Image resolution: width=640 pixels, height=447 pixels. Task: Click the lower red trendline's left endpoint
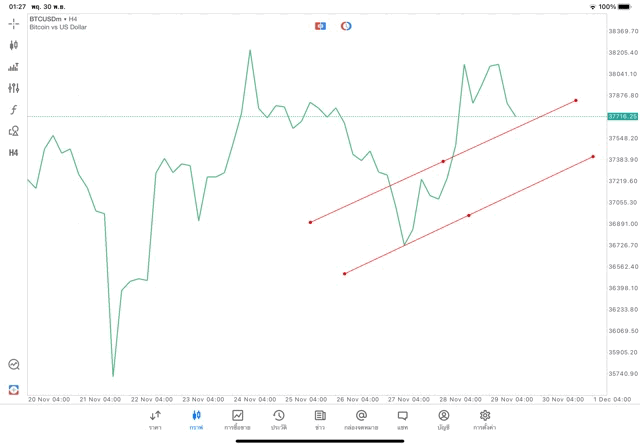coord(344,273)
